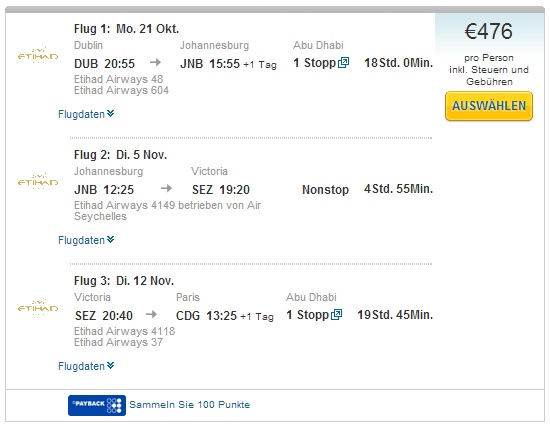Click the Flug 1: Mo. 21 Okt. heading

pos(126,29)
